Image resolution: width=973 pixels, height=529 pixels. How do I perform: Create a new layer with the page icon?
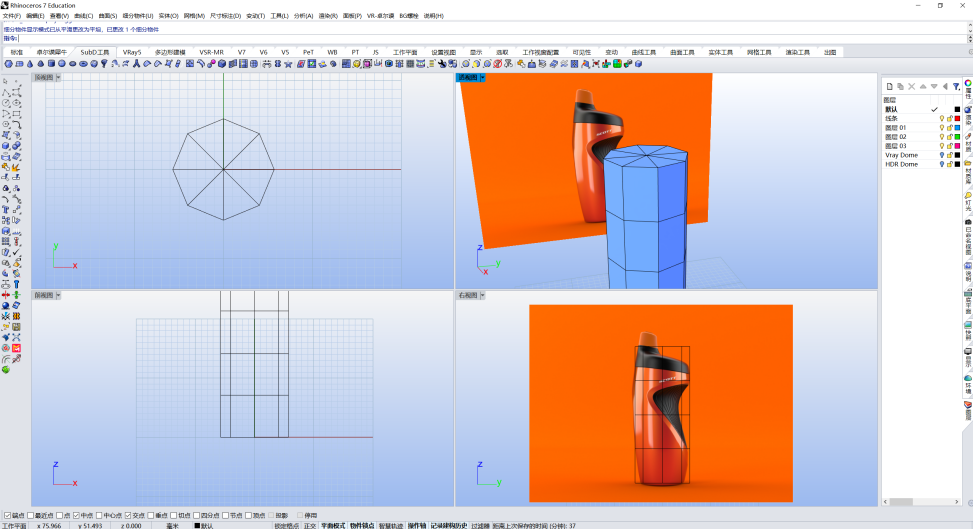pos(889,87)
